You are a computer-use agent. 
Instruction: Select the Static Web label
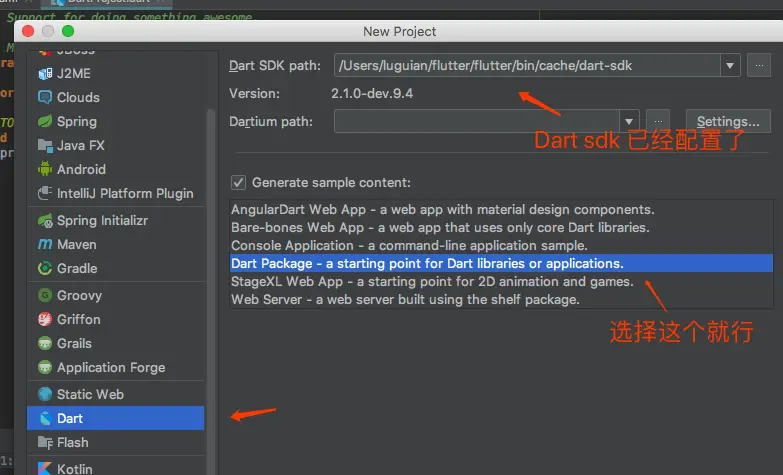[x=90, y=394]
